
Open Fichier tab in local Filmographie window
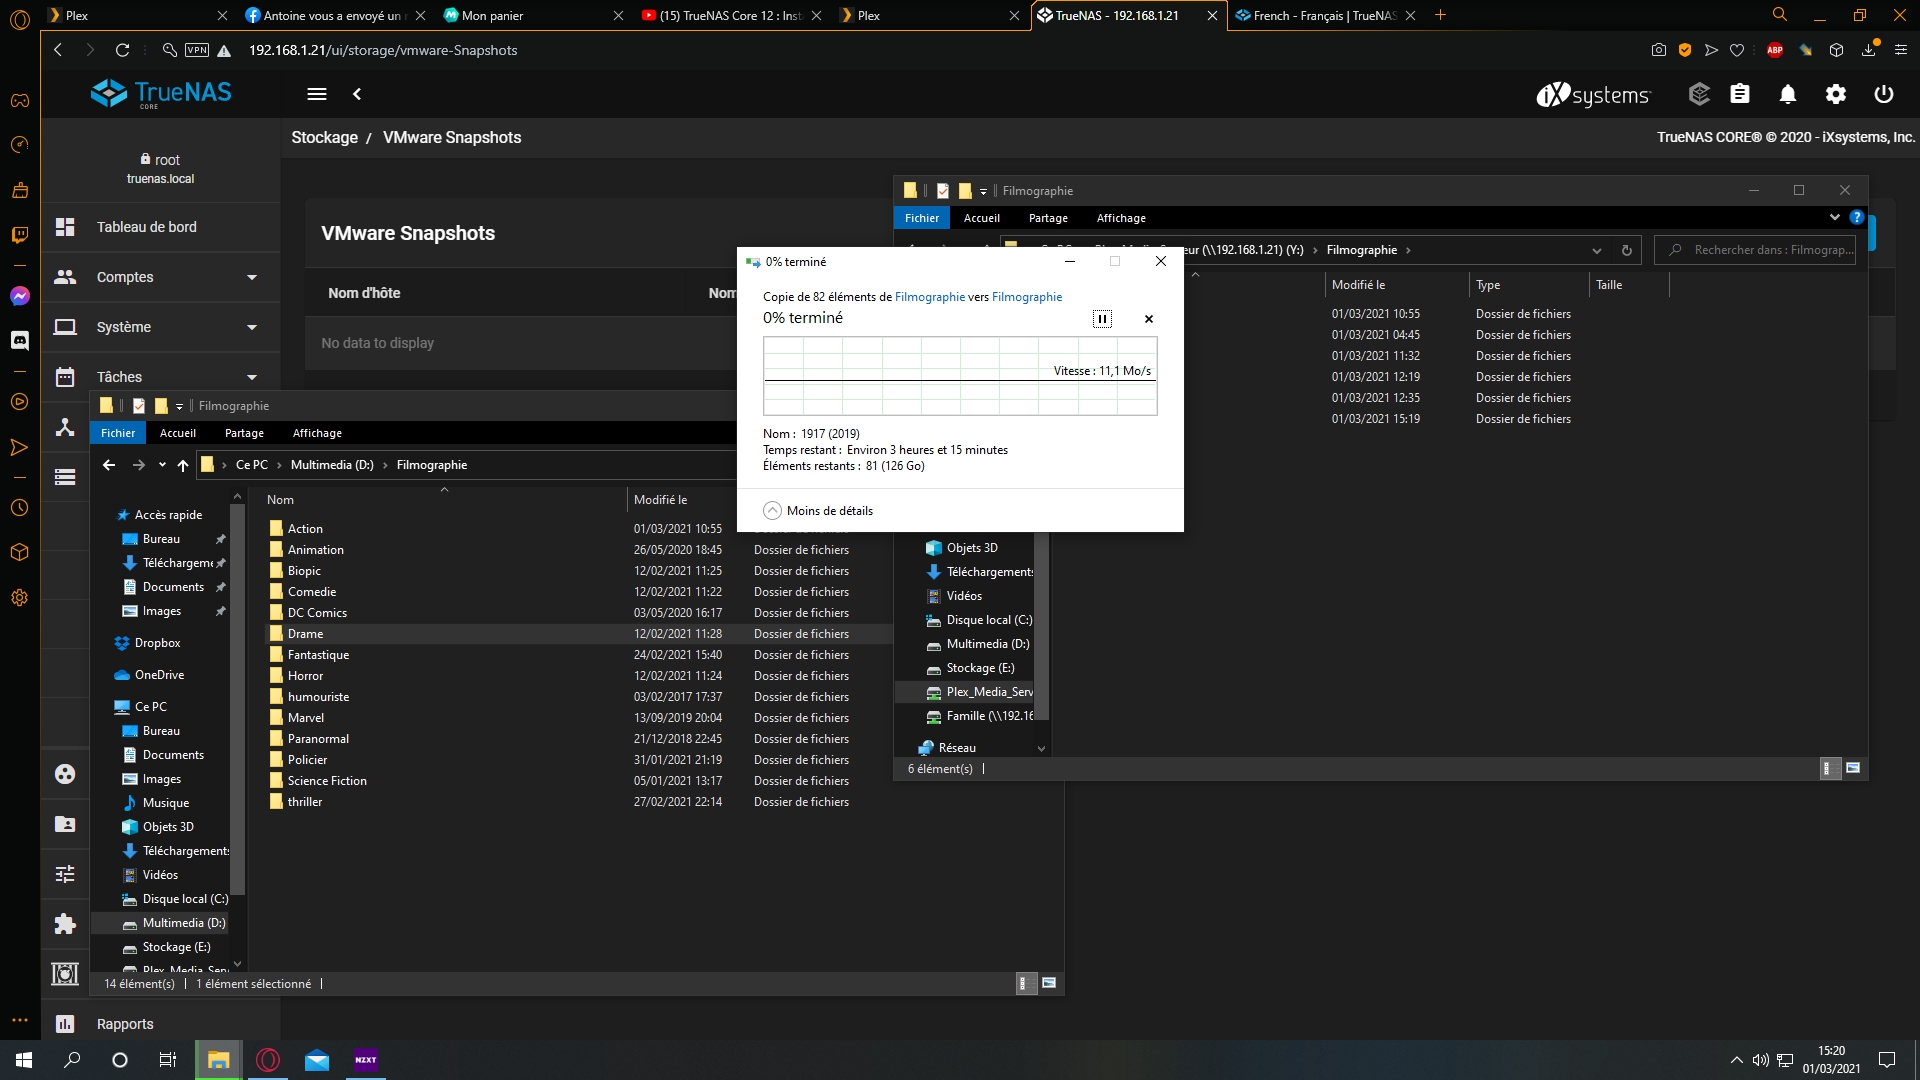coord(118,433)
